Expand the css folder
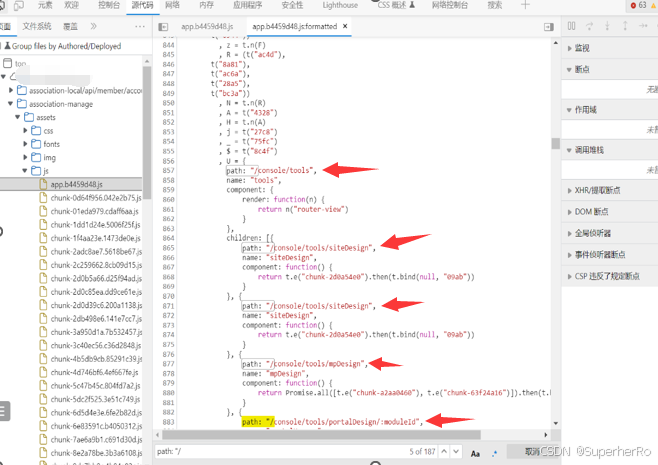Image resolution: width=658 pixels, height=465 pixels. pos(25,131)
